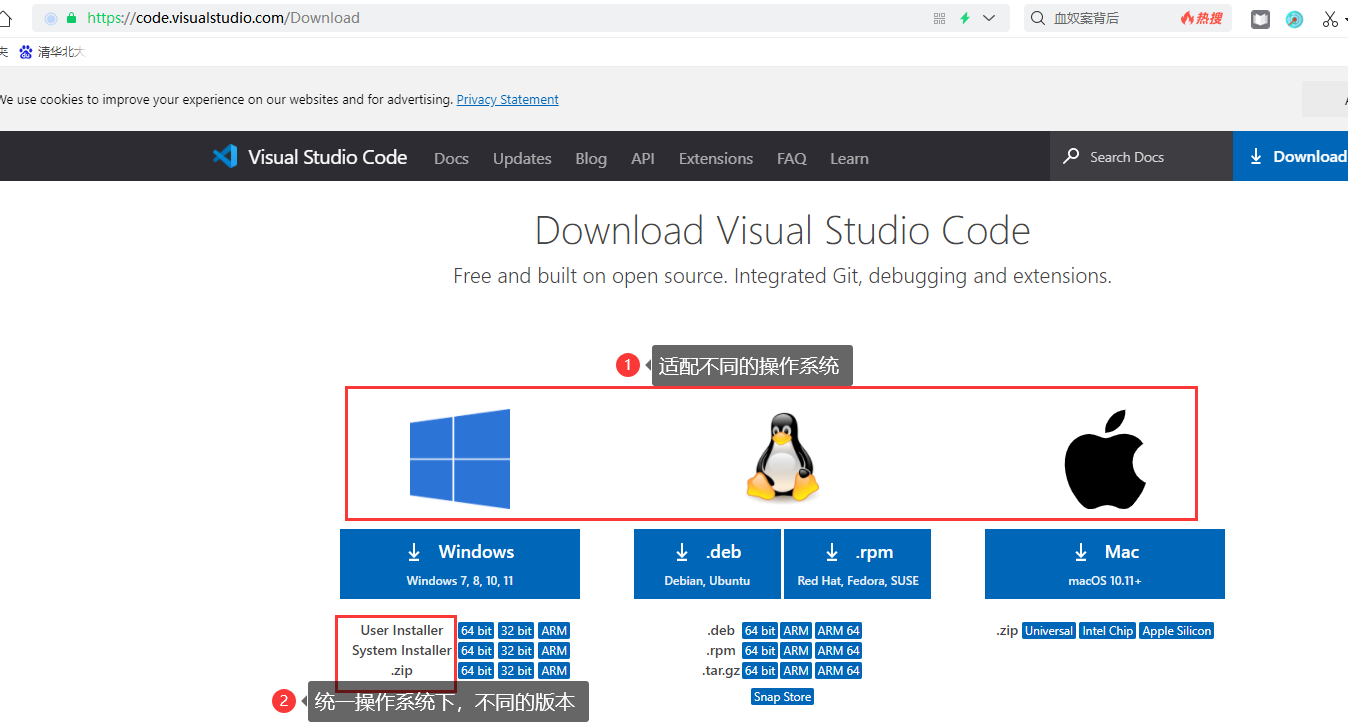This screenshot has width=1348, height=722.
Task: Select System Installer 32 bit
Action: 516,650
